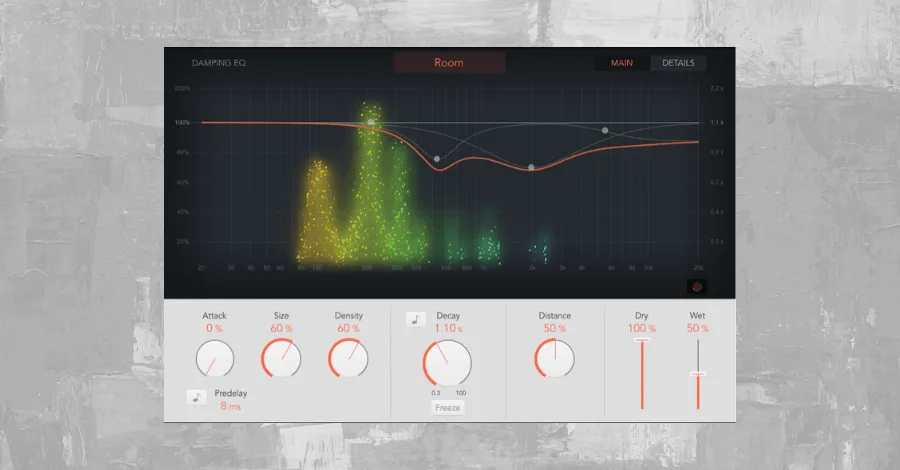Select the EQ node near 600 Hz dip
The width and height of the screenshot is (900, 470).
click(437, 159)
